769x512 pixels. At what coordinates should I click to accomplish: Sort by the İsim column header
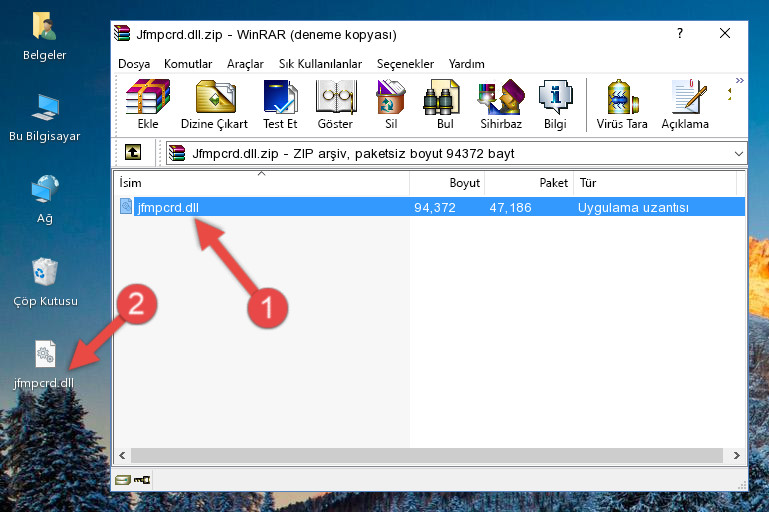[x=262, y=183]
